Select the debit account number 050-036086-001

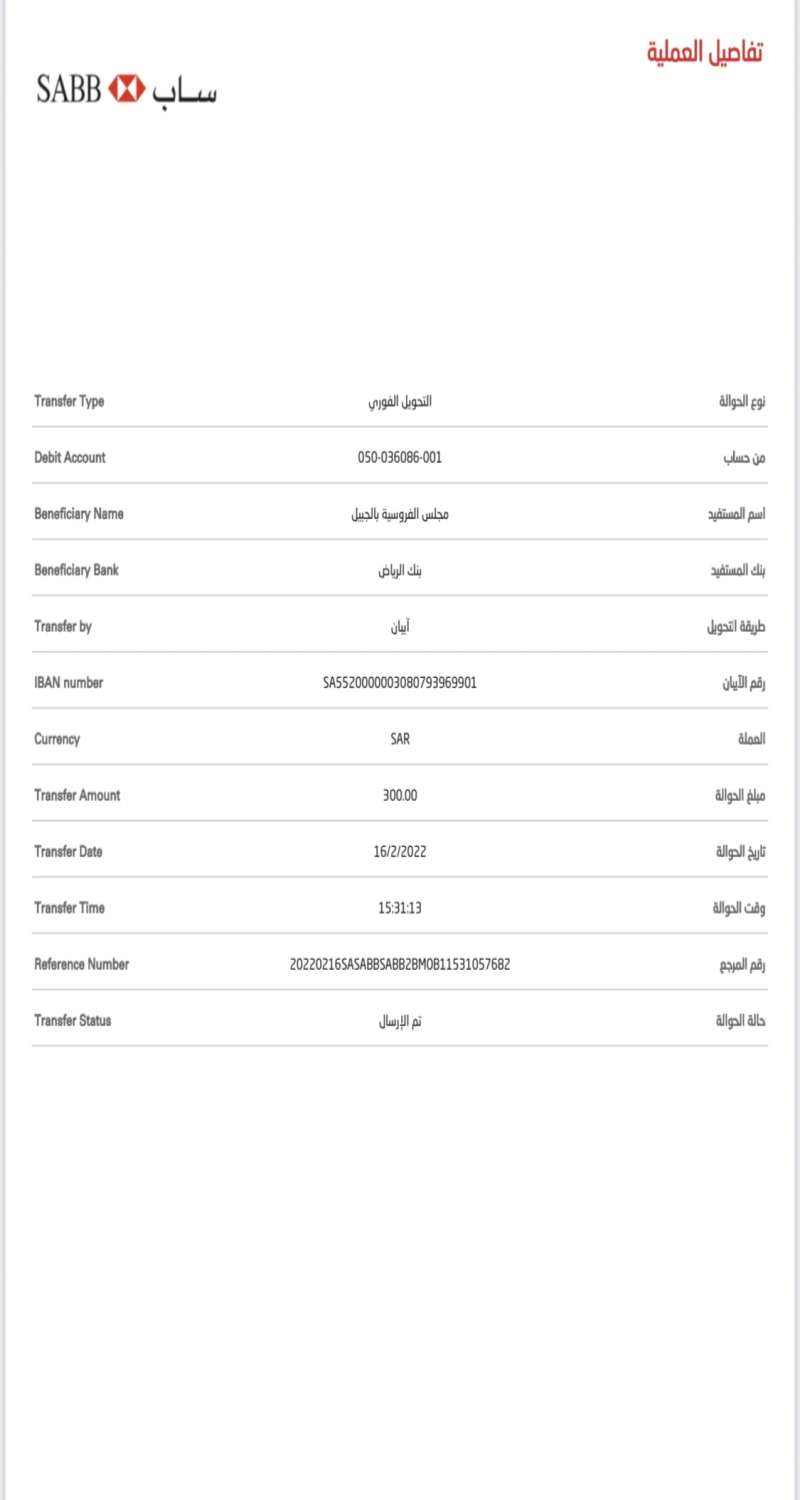click(x=400, y=458)
